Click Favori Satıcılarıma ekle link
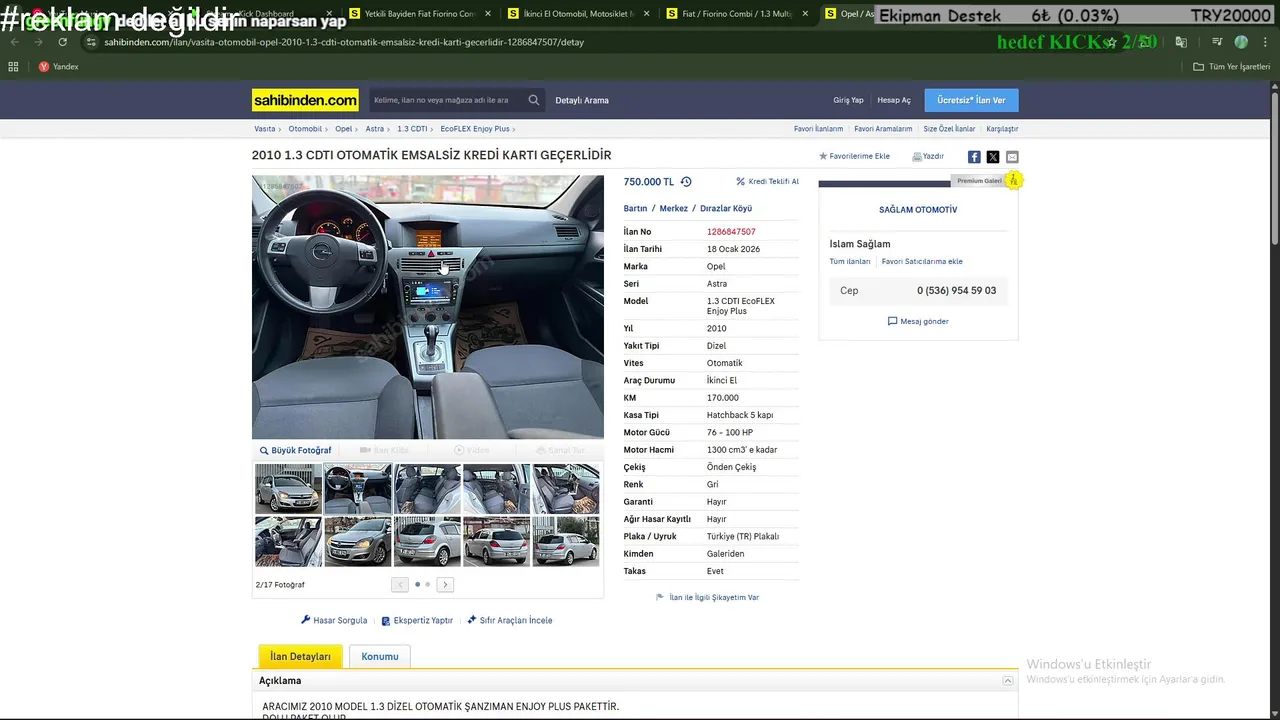1280x720 pixels. point(922,262)
